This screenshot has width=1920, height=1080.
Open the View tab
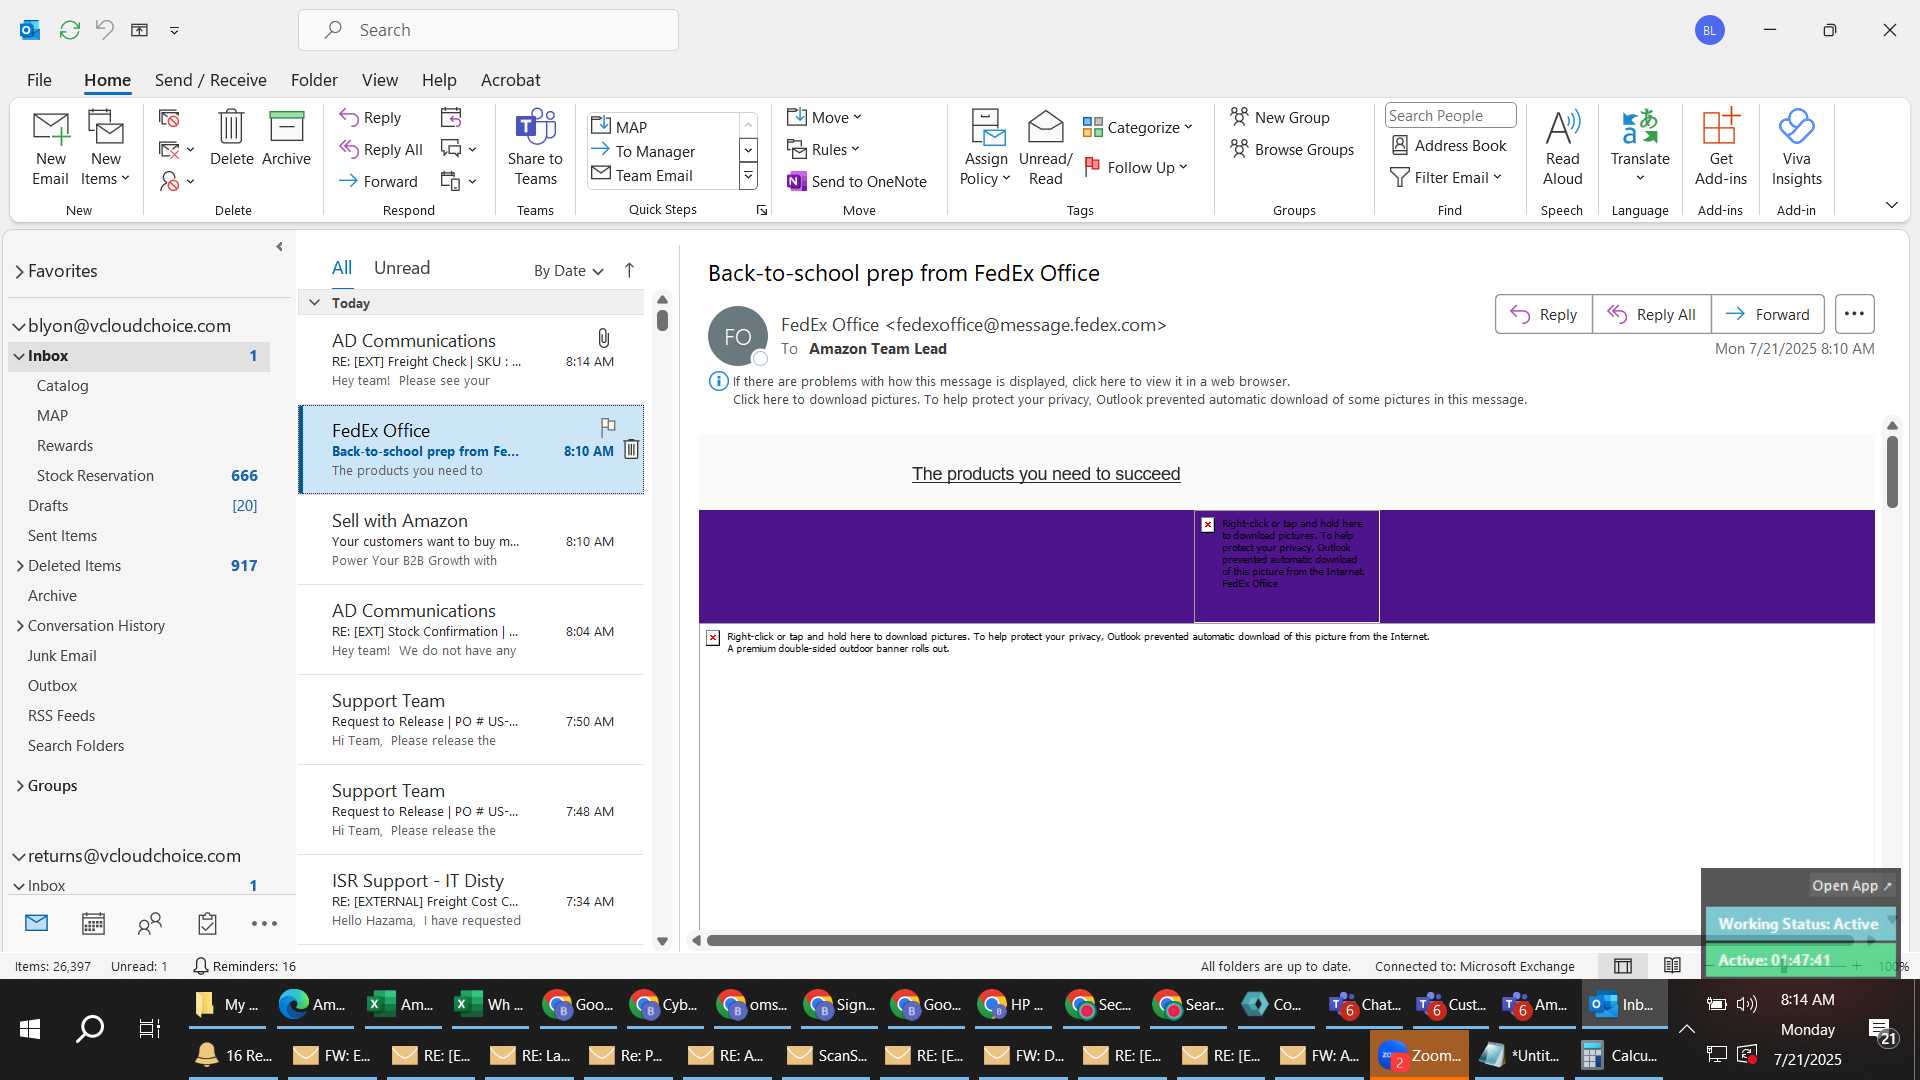point(379,80)
